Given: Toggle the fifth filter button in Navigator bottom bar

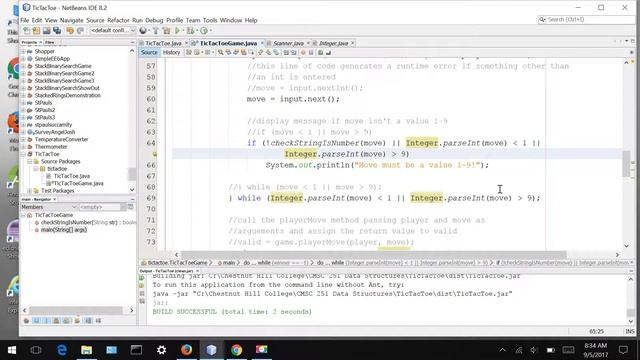Looking at the screenshot, I should [x=67, y=321].
